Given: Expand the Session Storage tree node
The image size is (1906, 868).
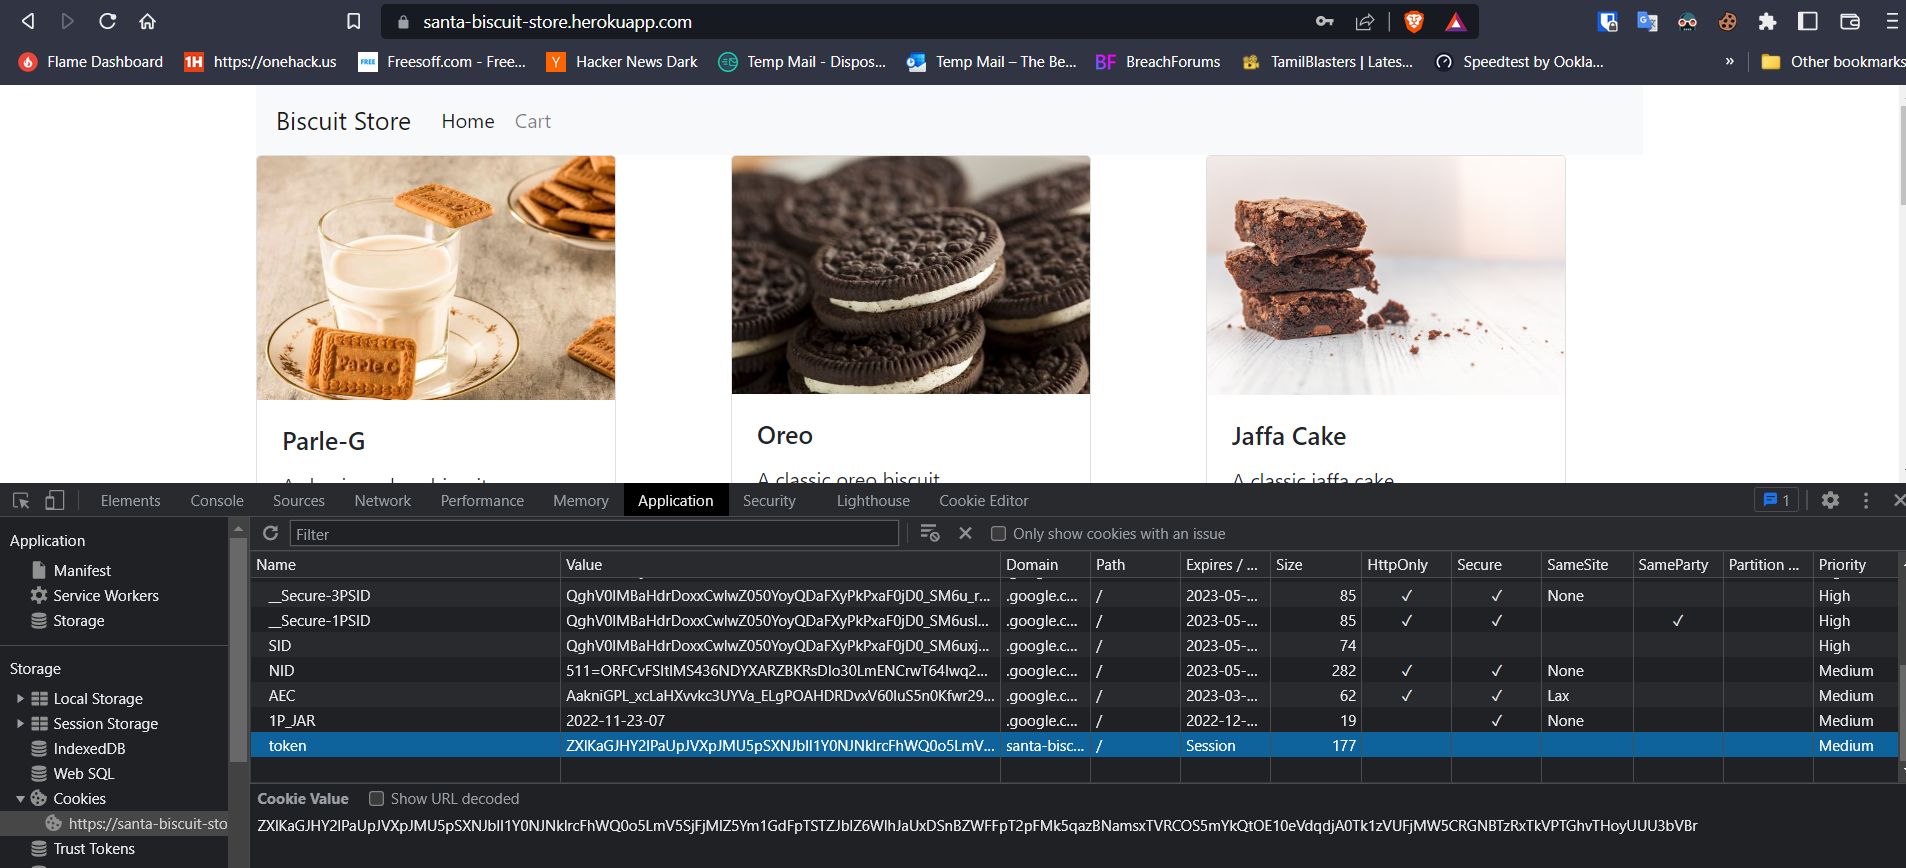Looking at the screenshot, I should [20, 723].
